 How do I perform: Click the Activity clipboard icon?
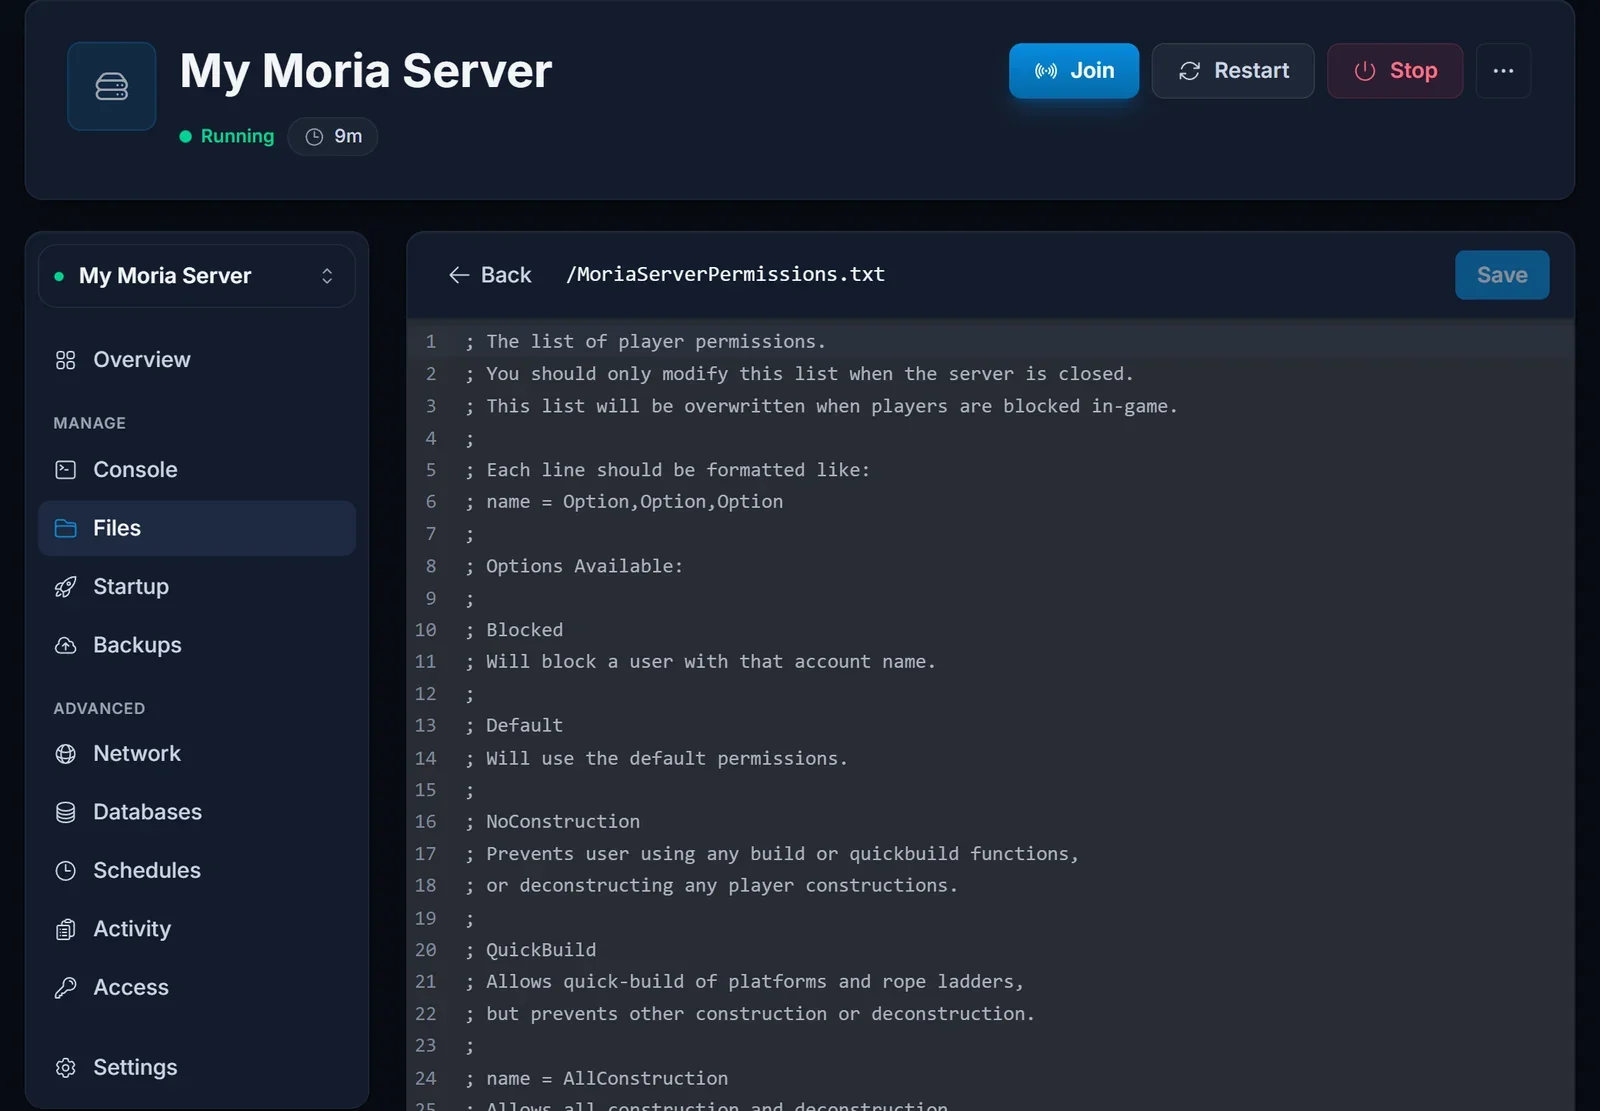point(66,929)
